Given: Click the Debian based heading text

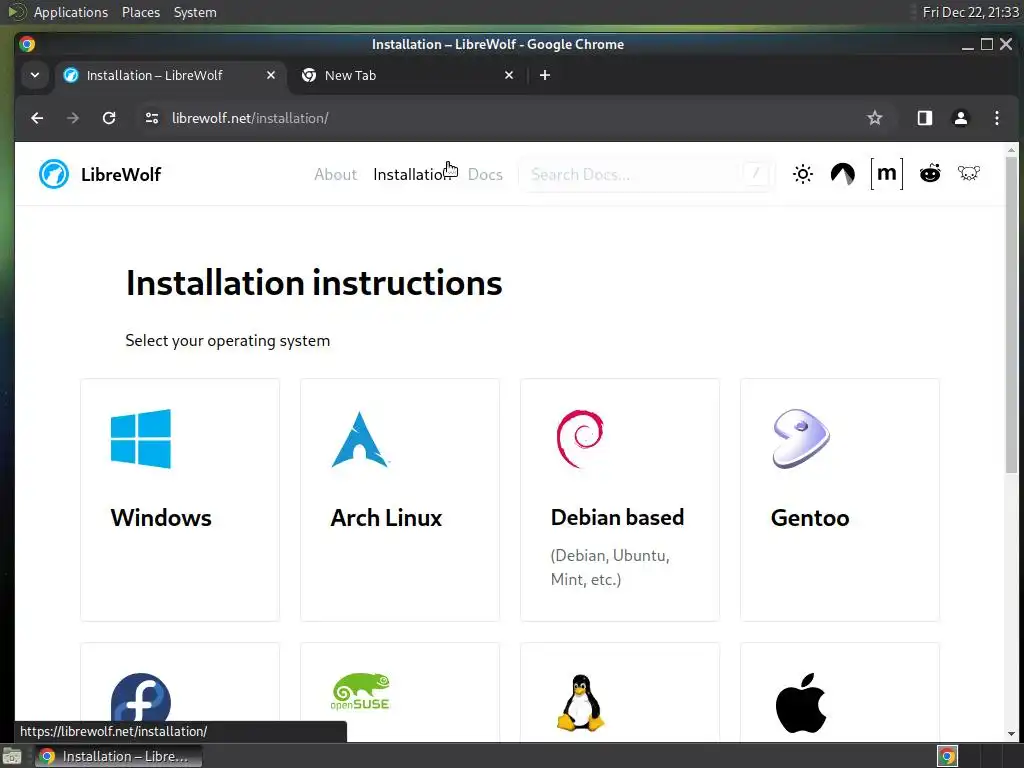Looking at the screenshot, I should (617, 517).
